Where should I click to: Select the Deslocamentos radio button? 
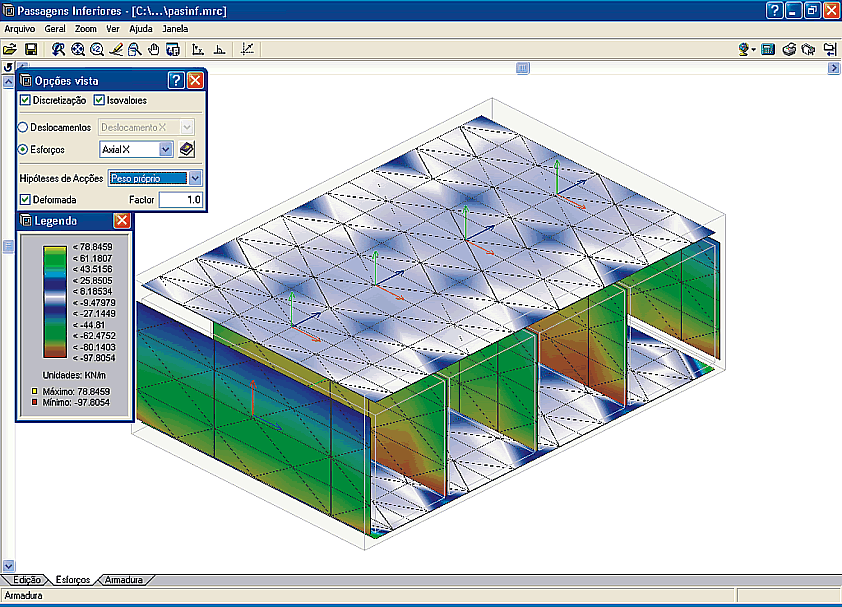click(23, 127)
